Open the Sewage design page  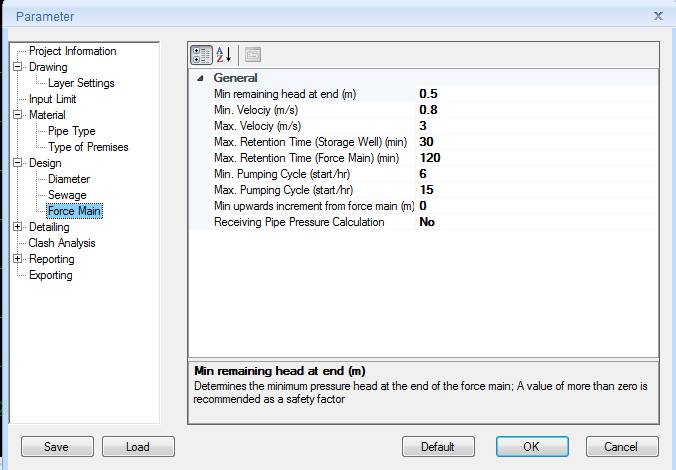point(67,194)
